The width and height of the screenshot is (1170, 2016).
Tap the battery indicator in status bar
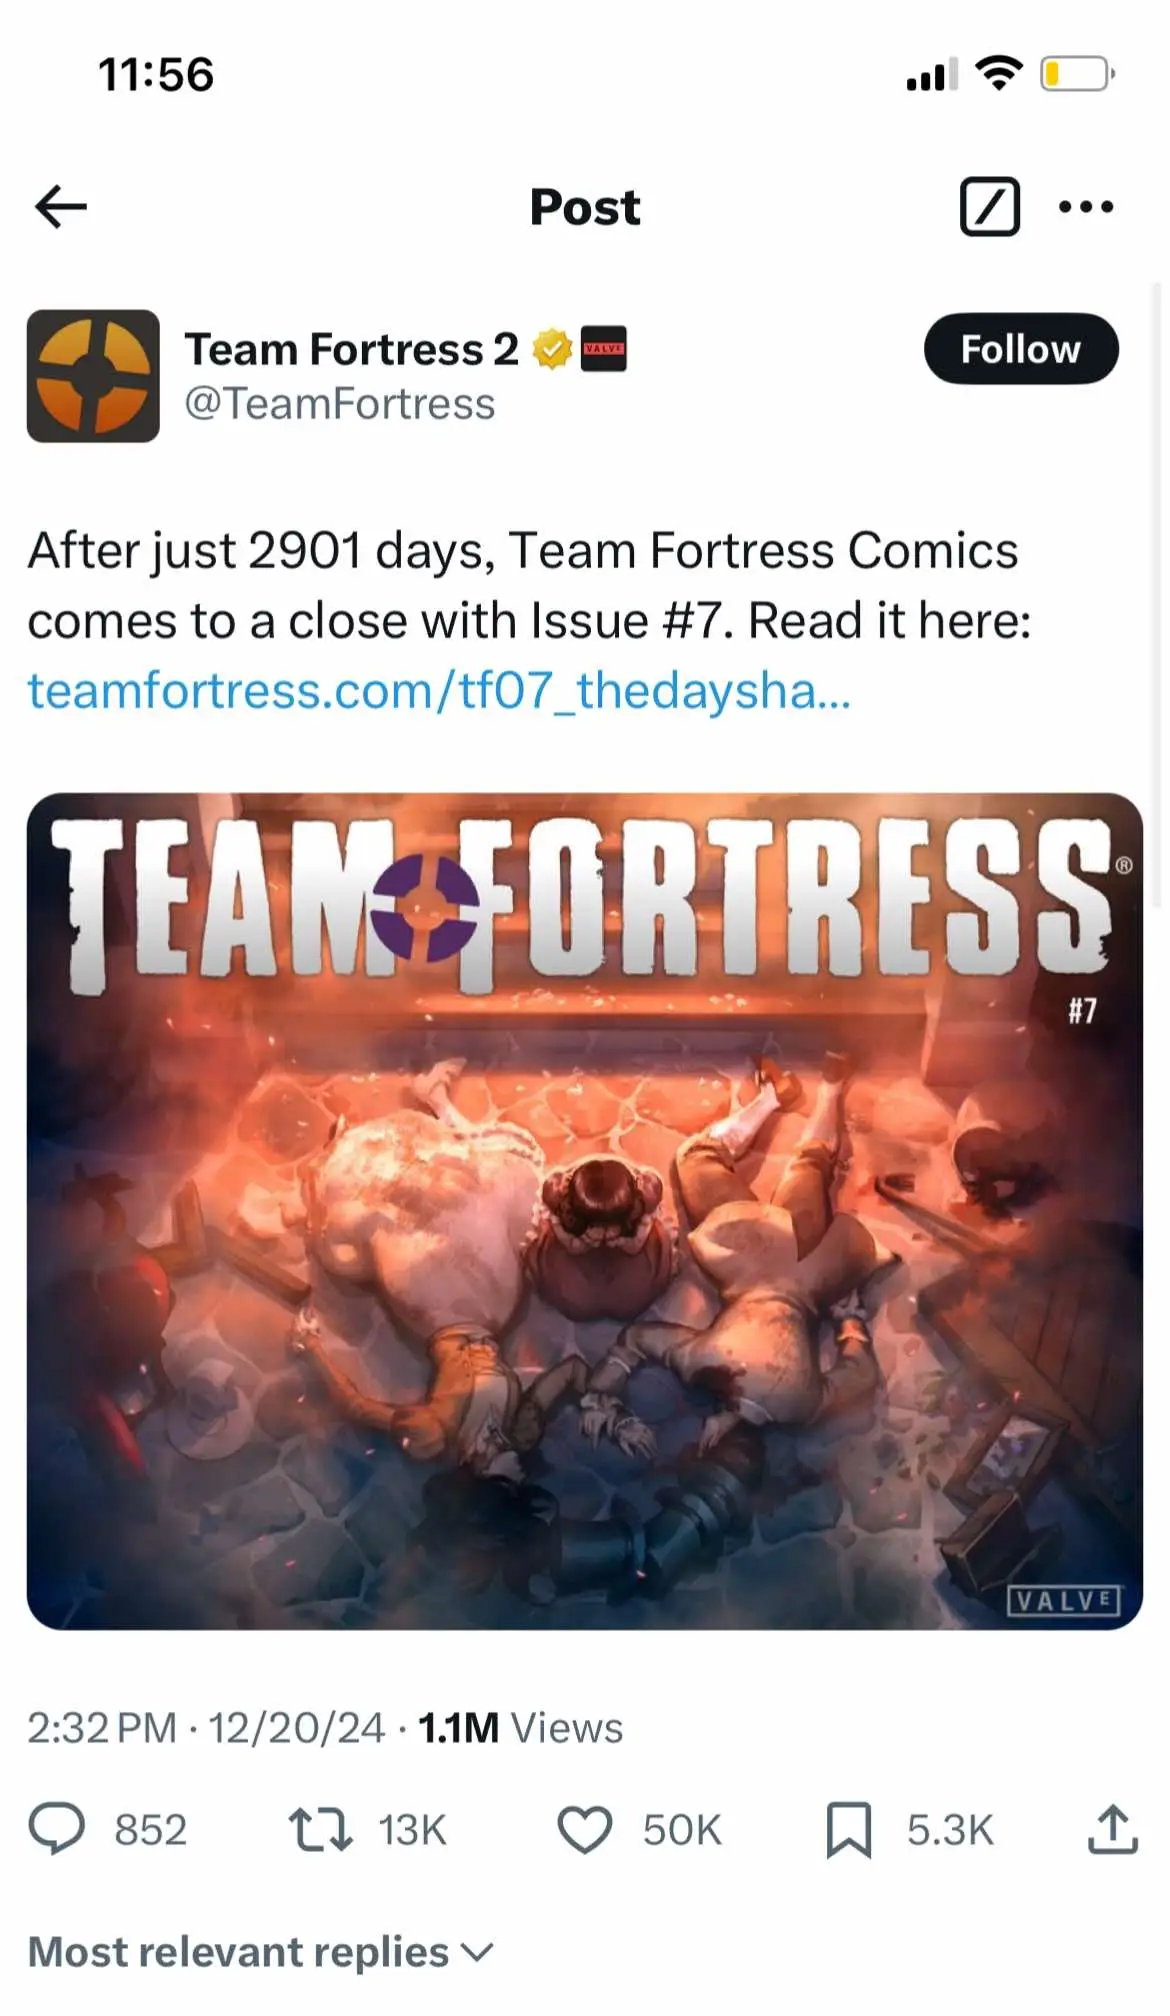(1078, 74)
